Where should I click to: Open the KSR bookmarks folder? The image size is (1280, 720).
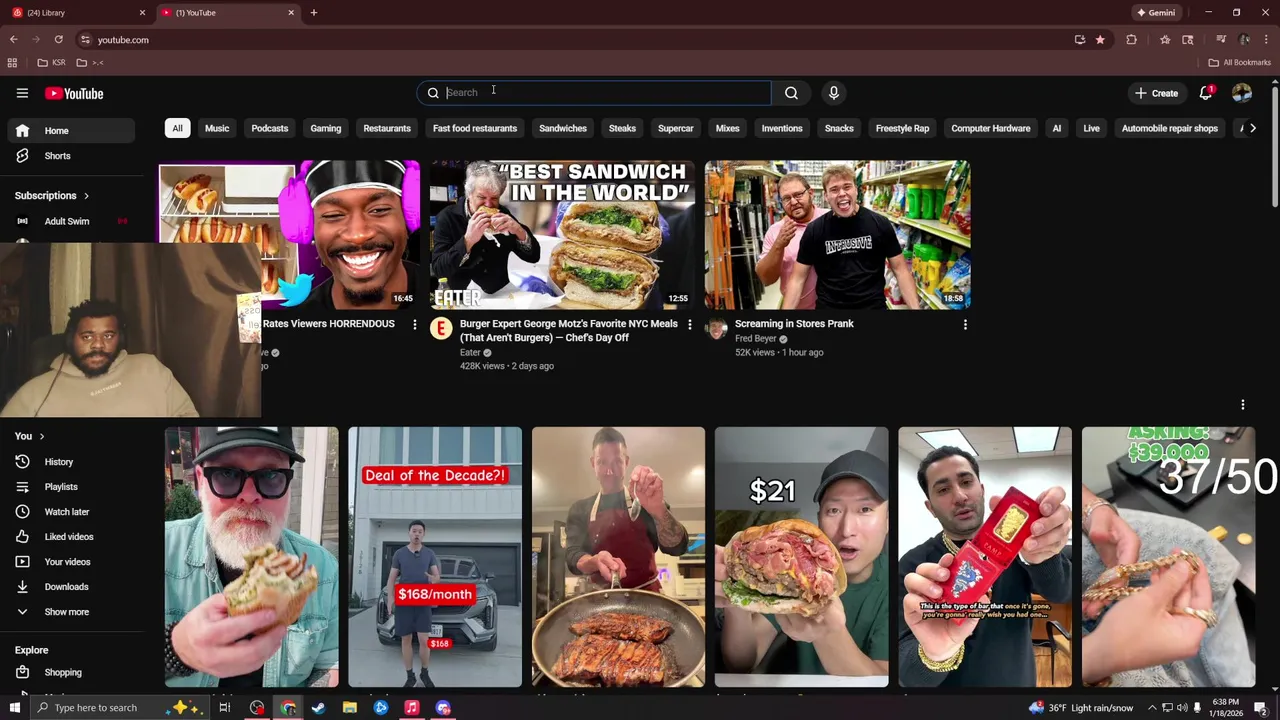(x=52, y=63)
